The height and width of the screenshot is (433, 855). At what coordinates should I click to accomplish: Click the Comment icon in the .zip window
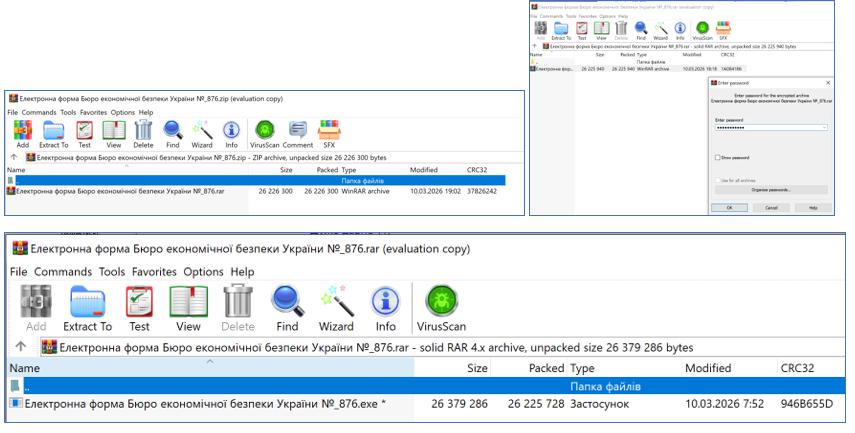(298, 133)
